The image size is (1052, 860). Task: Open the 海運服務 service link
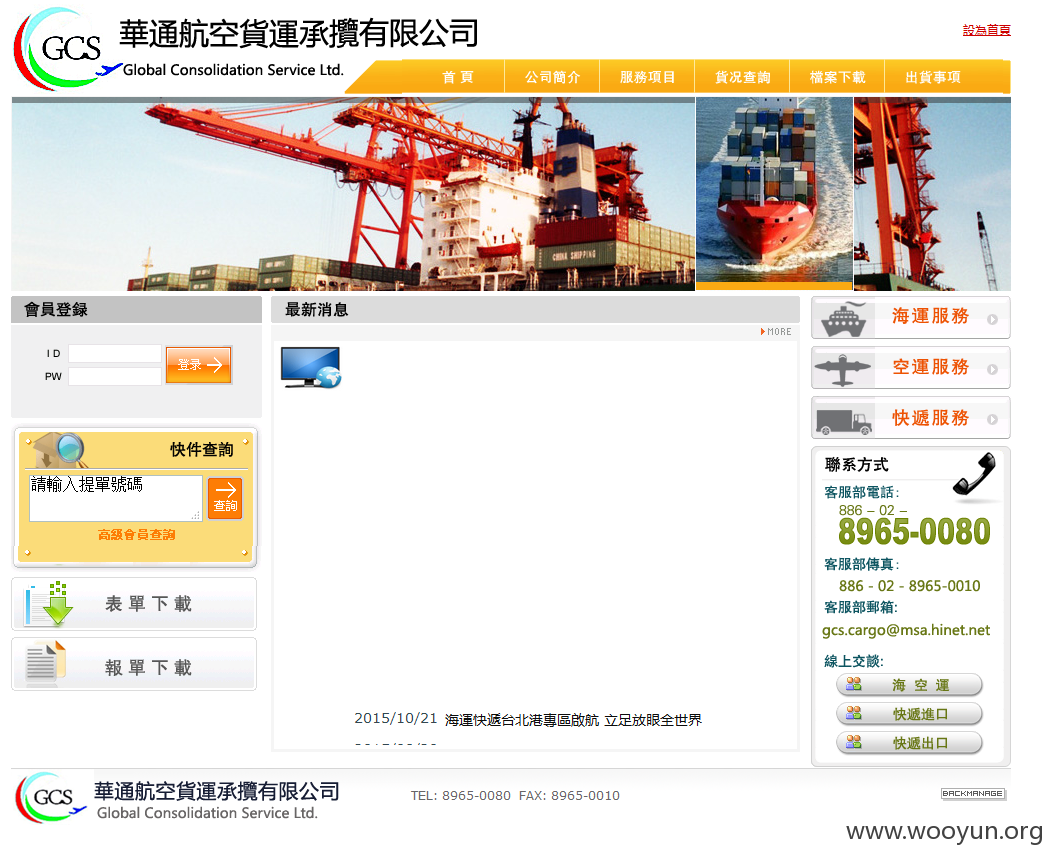(931, 316)
